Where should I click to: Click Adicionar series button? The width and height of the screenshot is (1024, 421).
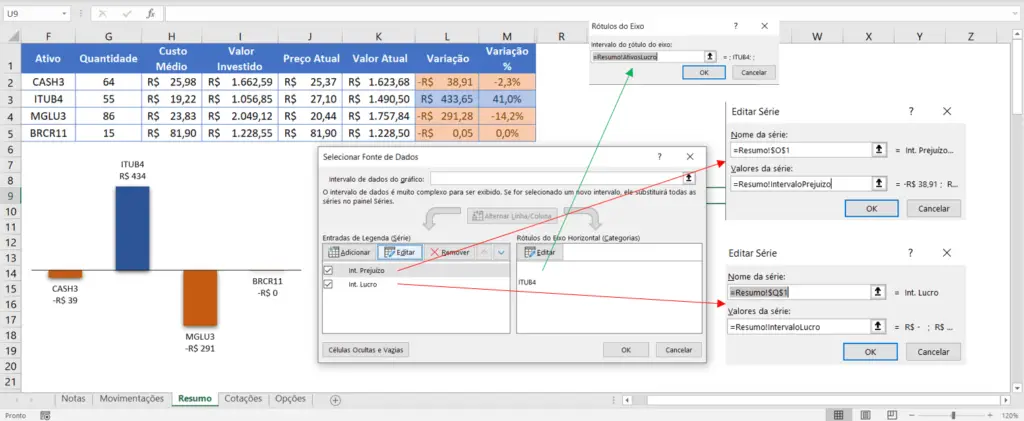349,252
